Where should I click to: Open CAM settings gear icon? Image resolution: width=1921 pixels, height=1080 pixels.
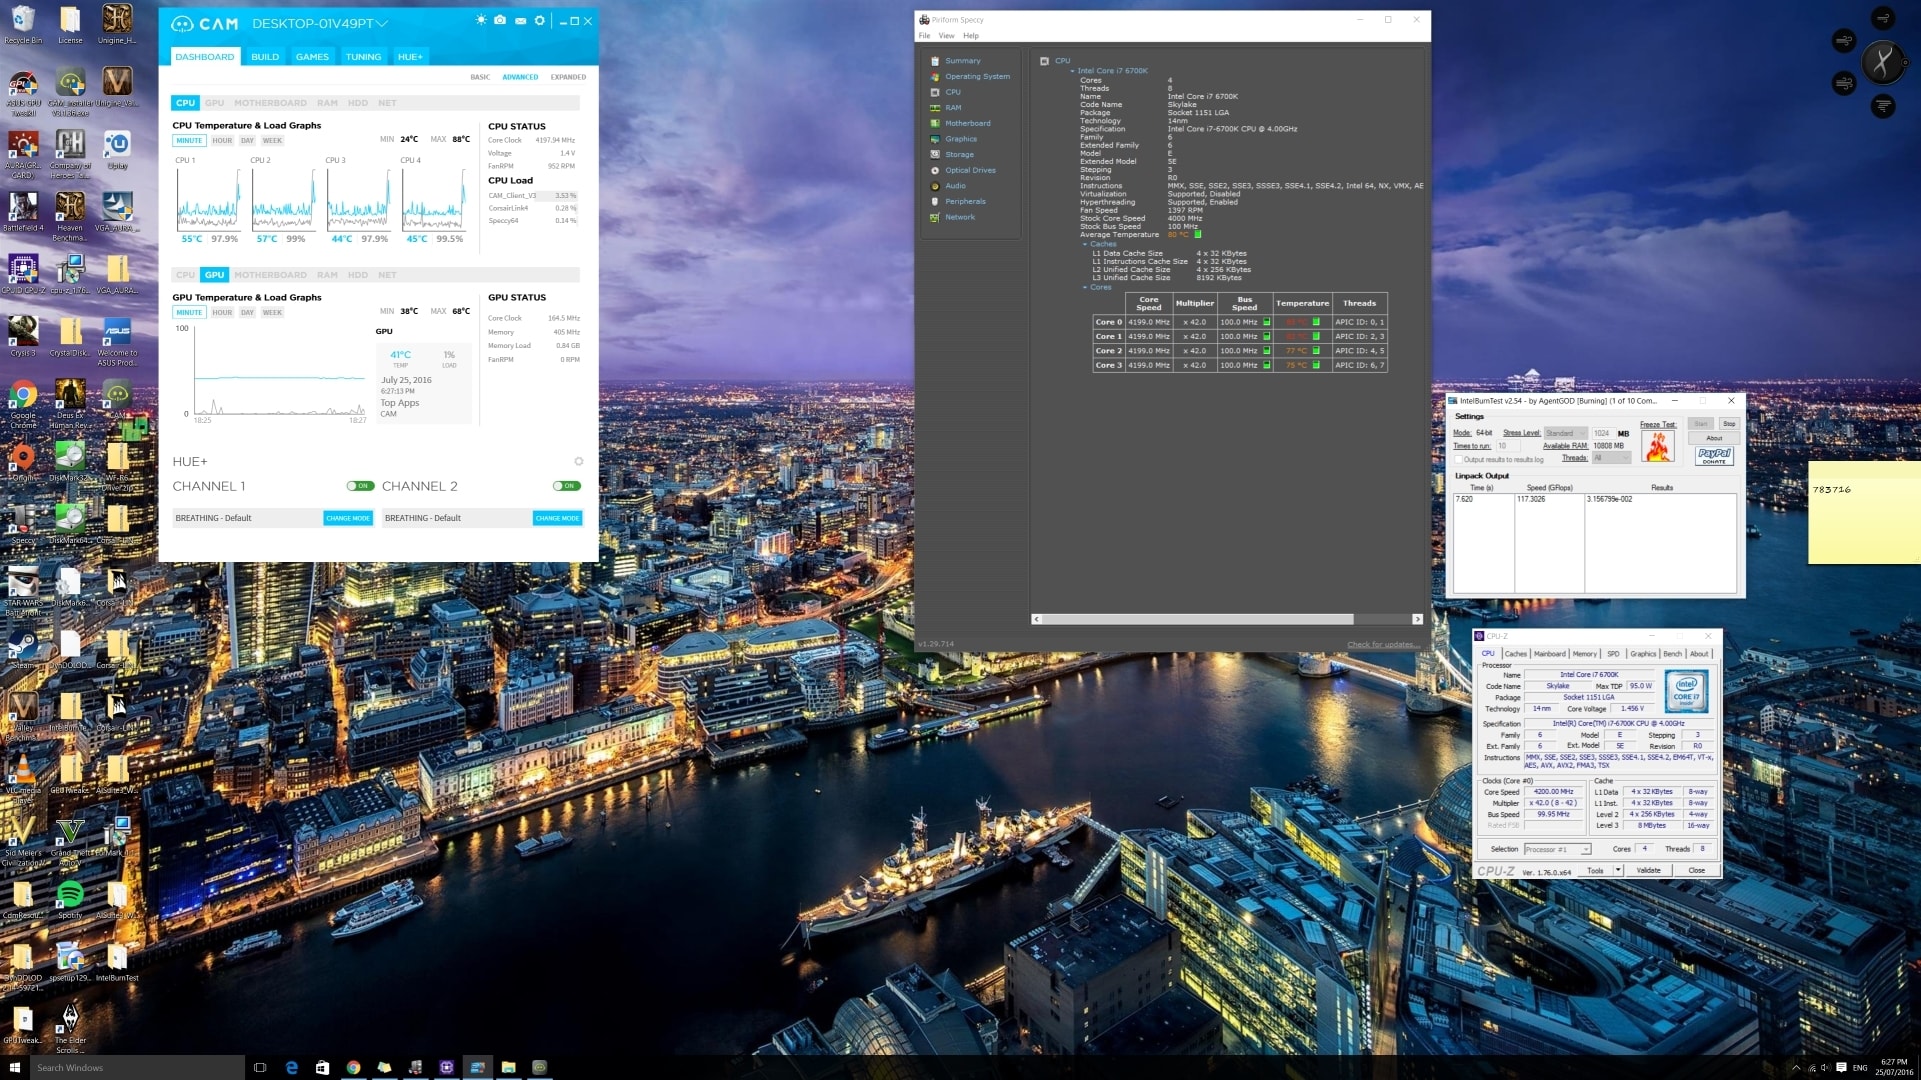click(x=540, y=21)
